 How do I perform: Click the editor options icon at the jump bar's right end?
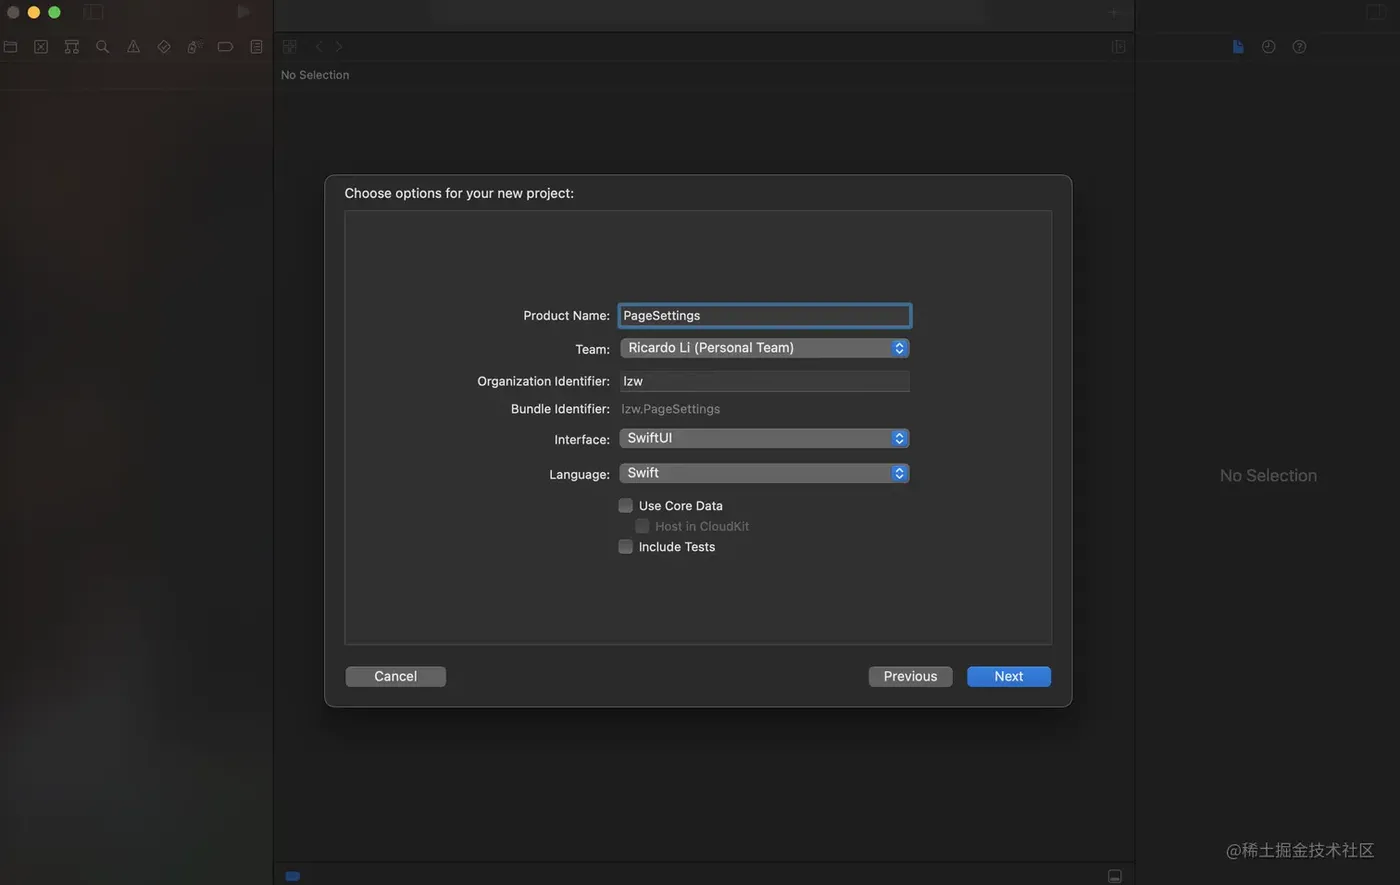pos(1119,46)
